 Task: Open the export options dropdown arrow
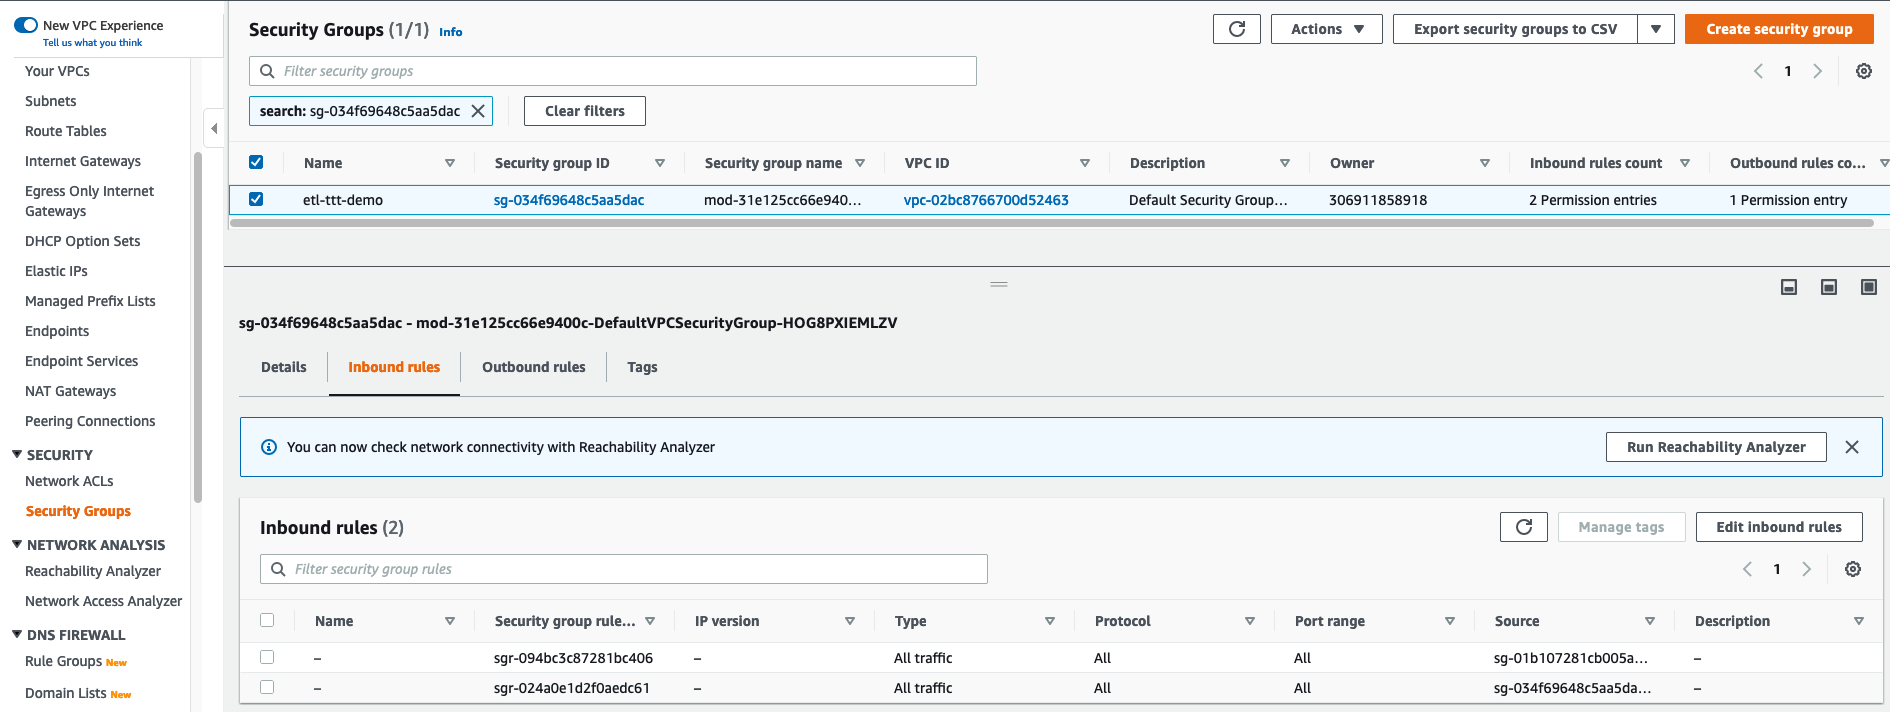click(x=1656, y=29)
